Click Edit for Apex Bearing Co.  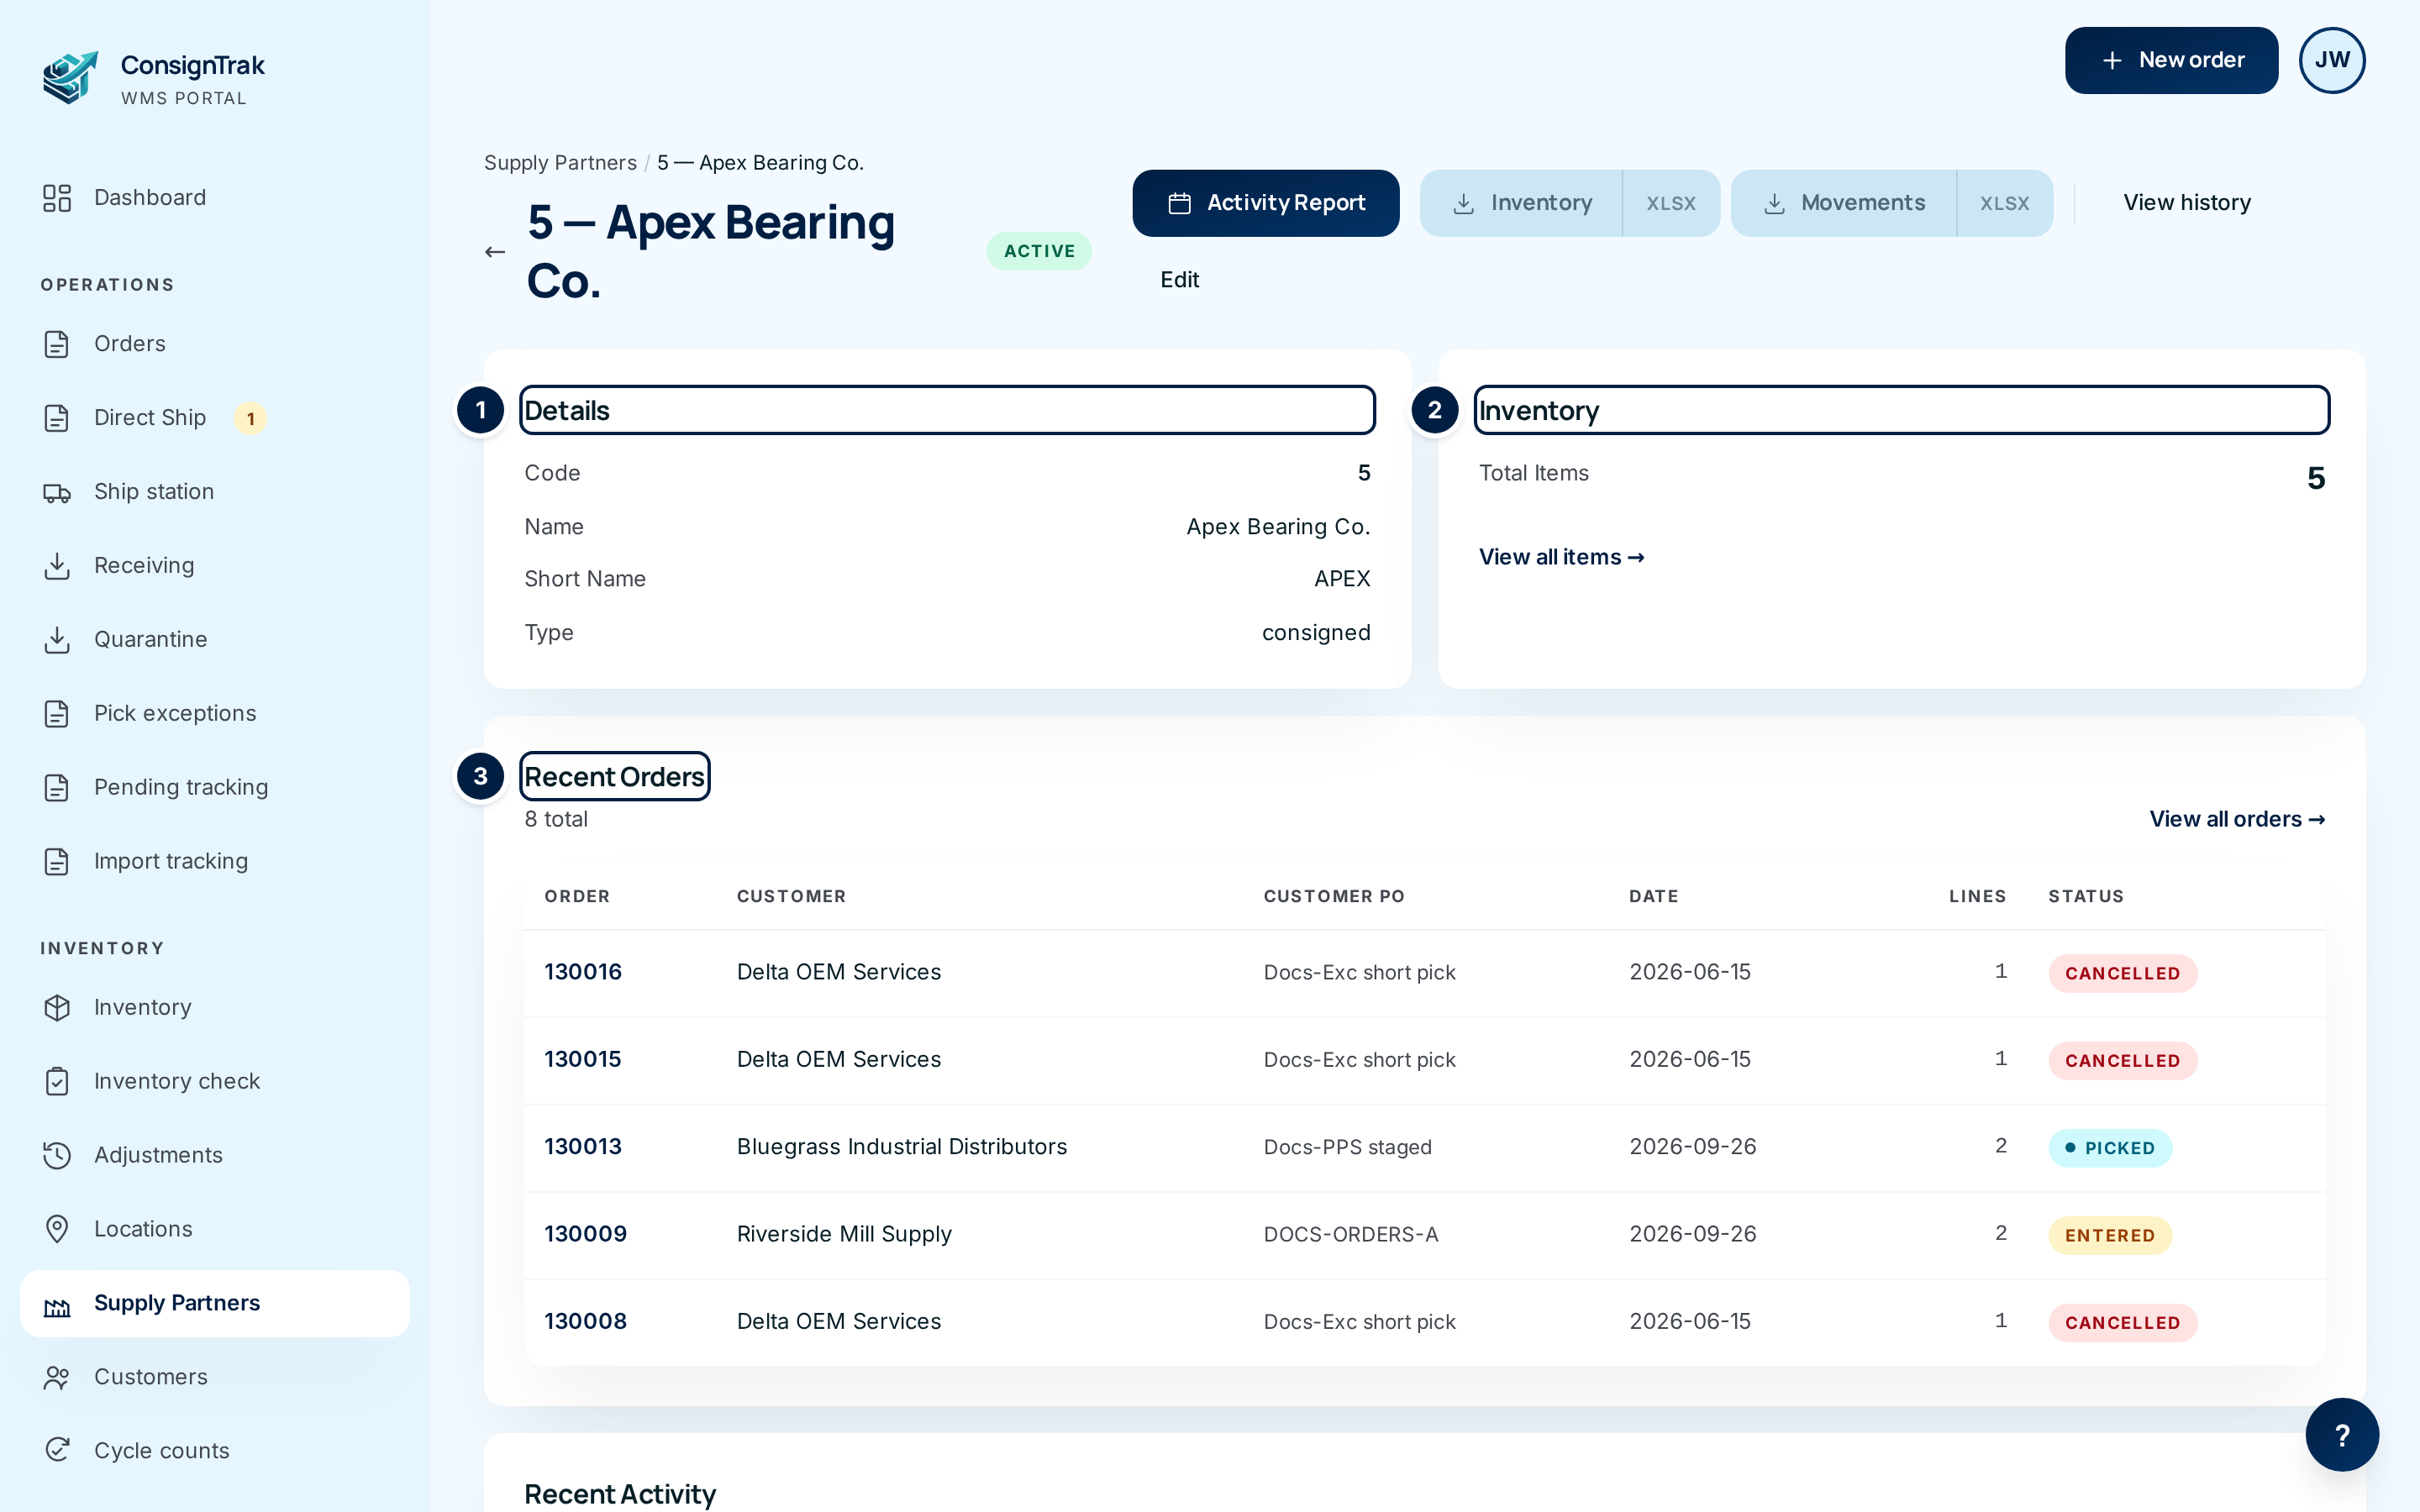pyautogui.click(x=1179, y=280)
